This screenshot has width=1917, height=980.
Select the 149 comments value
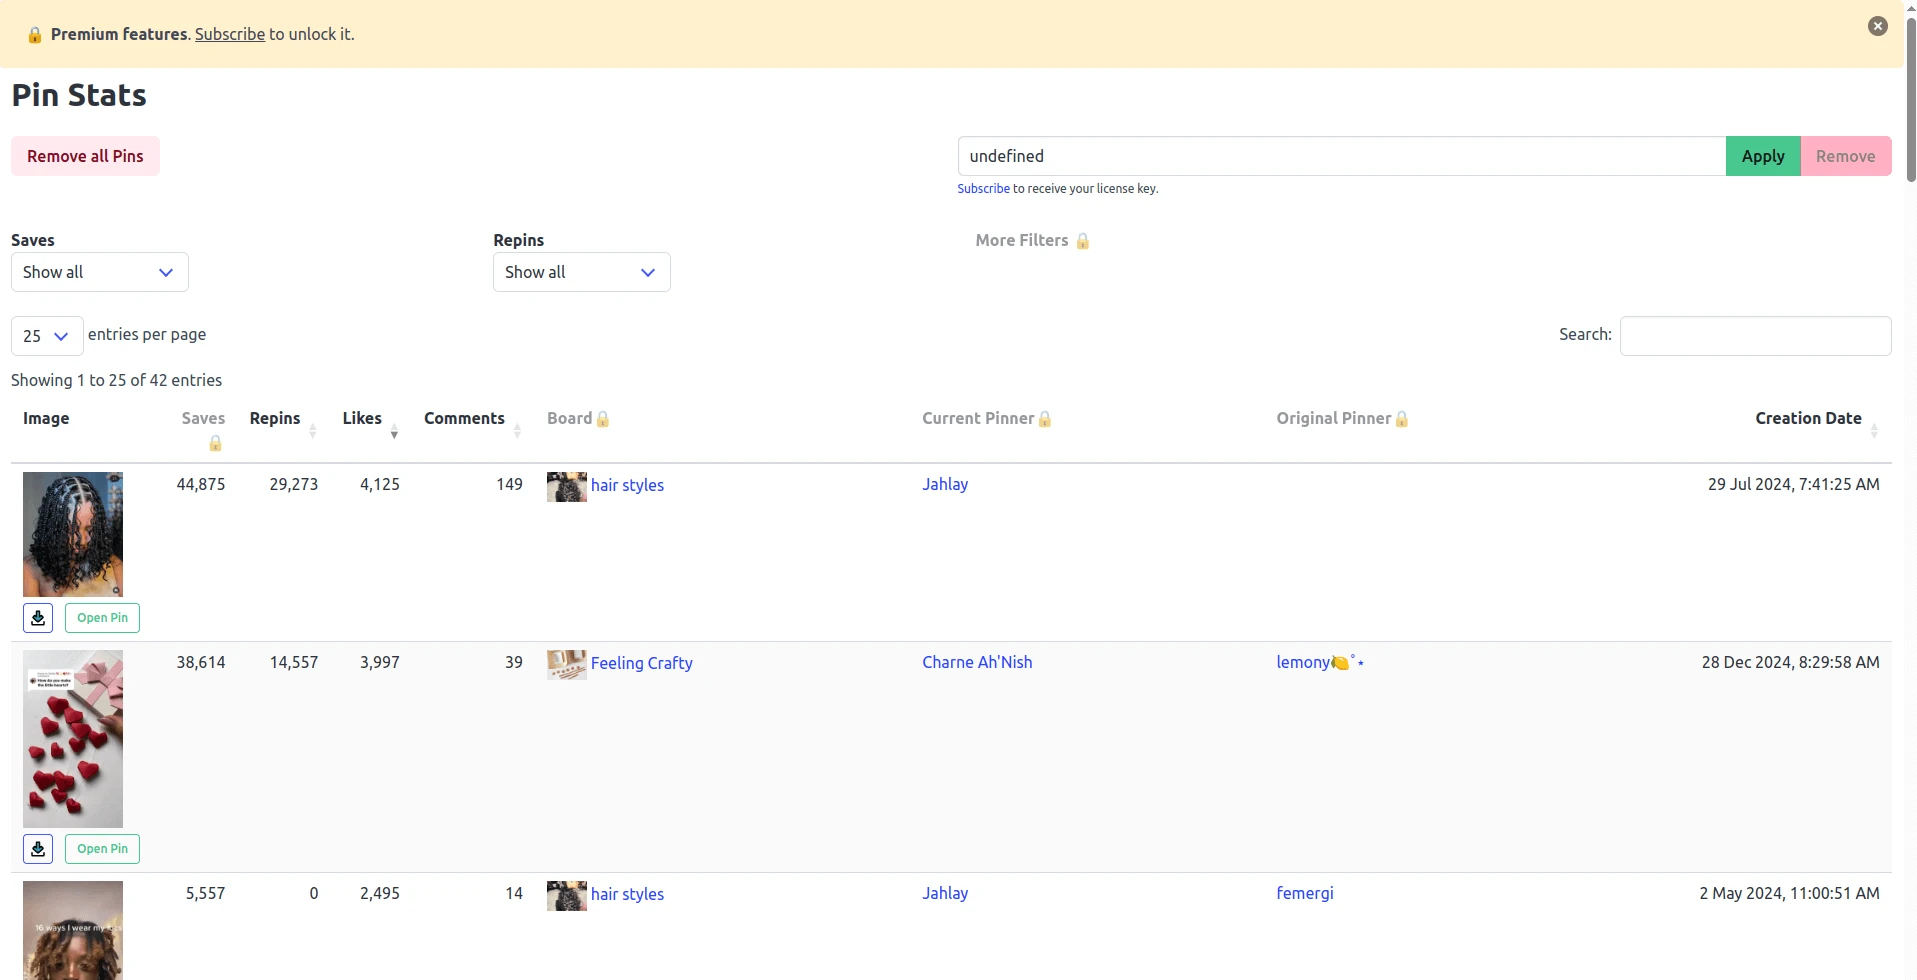point(510,484)
